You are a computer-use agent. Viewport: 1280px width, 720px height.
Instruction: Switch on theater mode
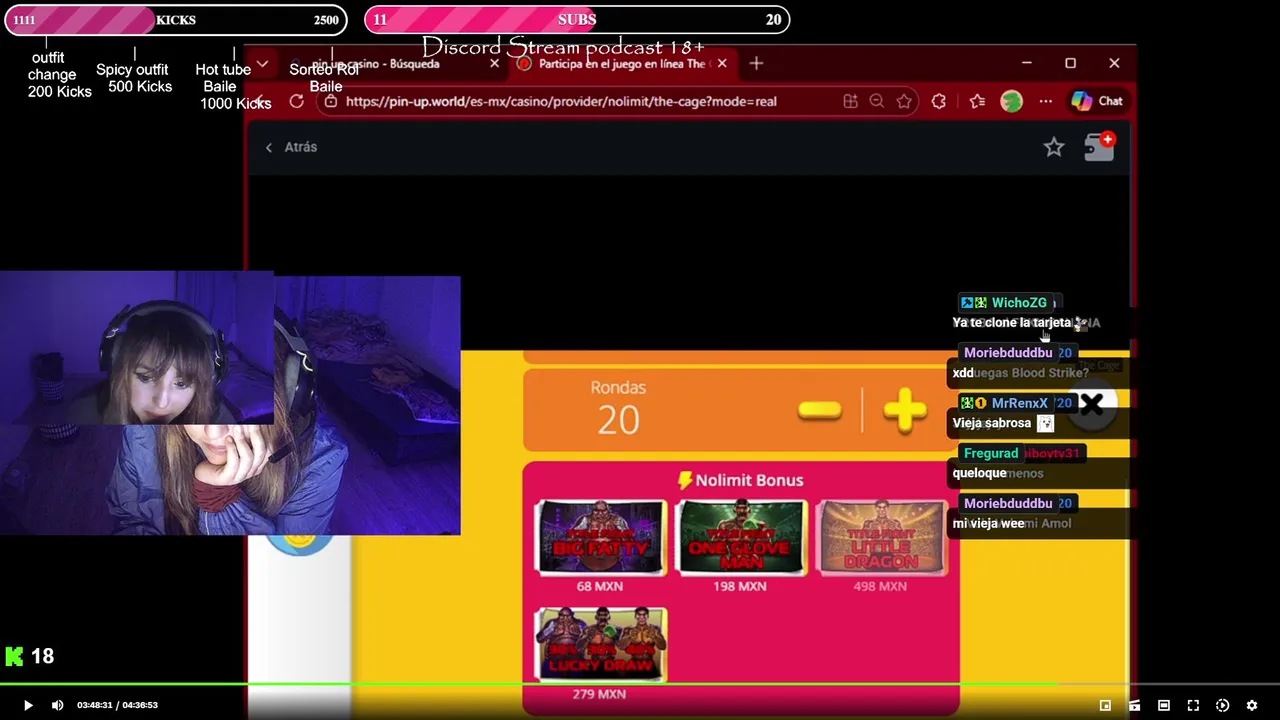click(1164, 705)
